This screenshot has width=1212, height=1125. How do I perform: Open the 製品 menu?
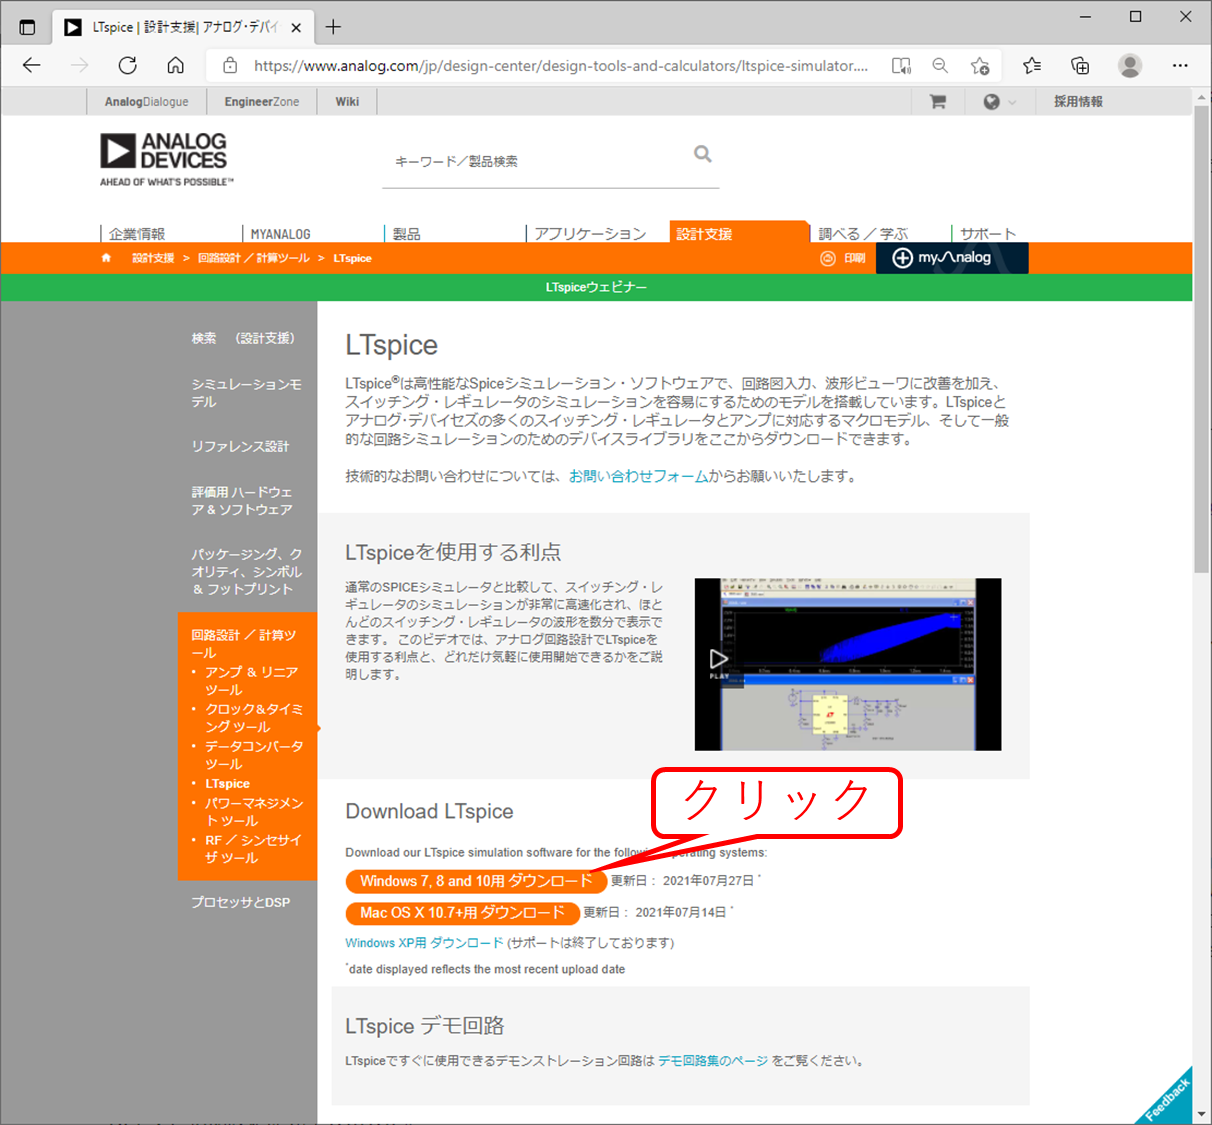pyautogui.click(x=406, y=234)
